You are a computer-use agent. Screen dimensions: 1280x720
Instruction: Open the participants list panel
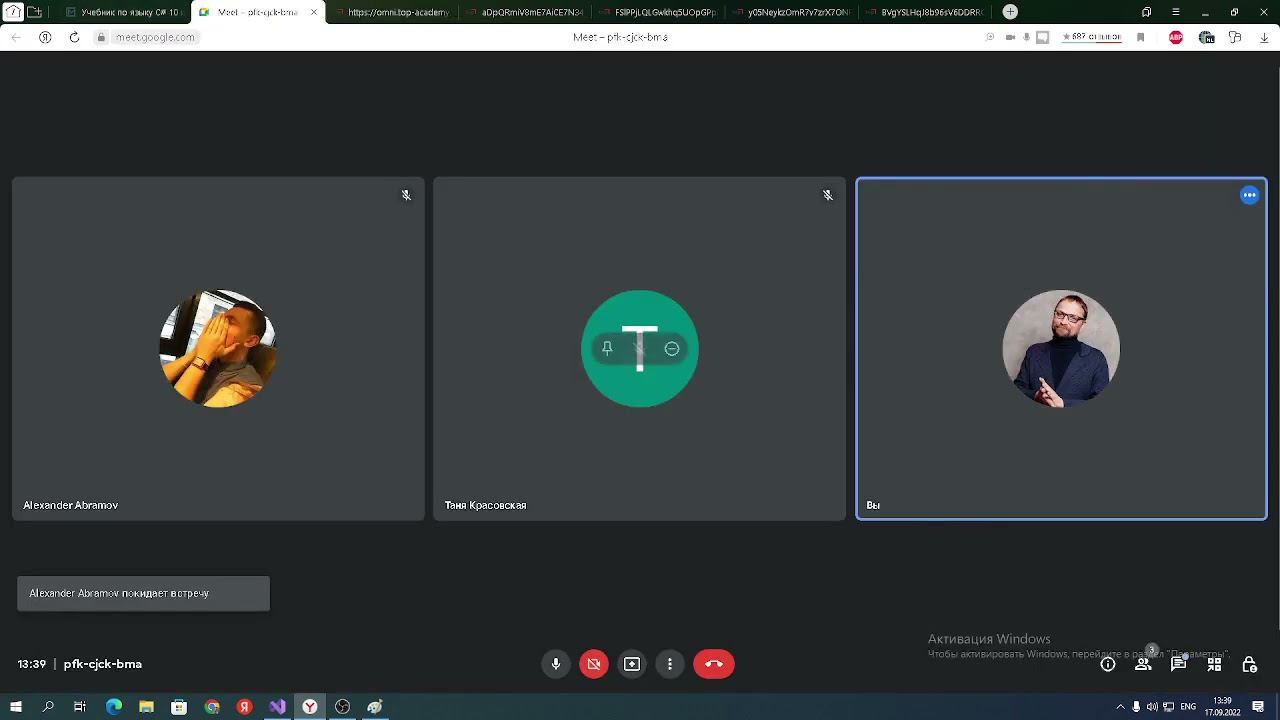pos(1143,664)
